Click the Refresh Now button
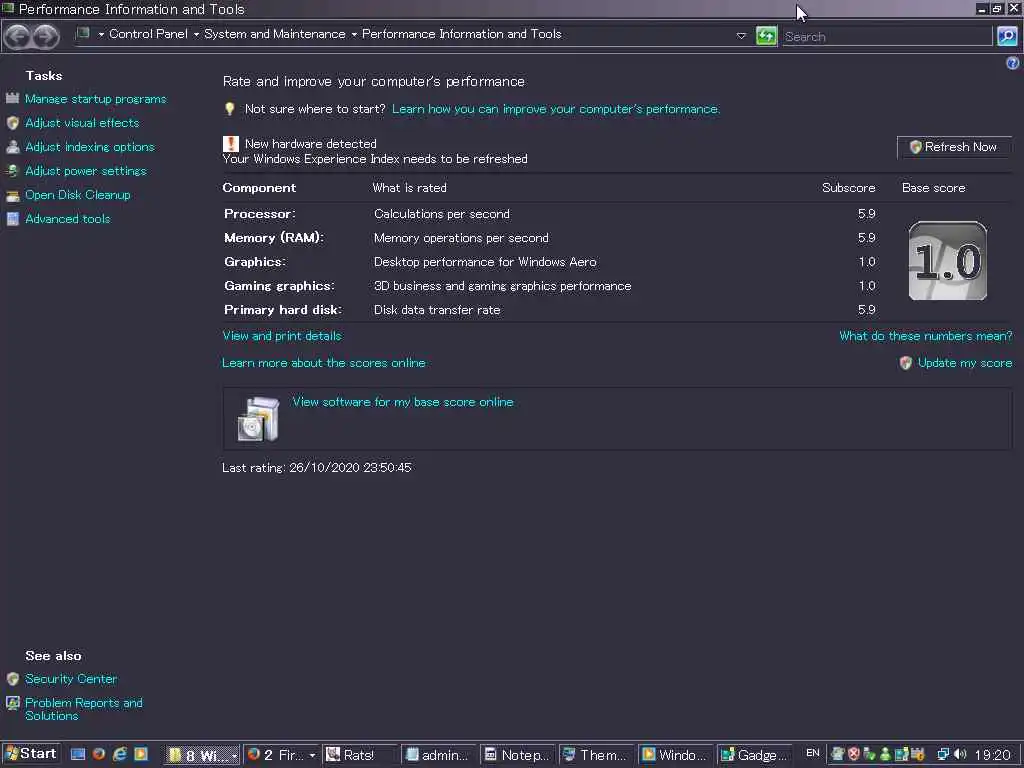 click(x=954, y=147)
